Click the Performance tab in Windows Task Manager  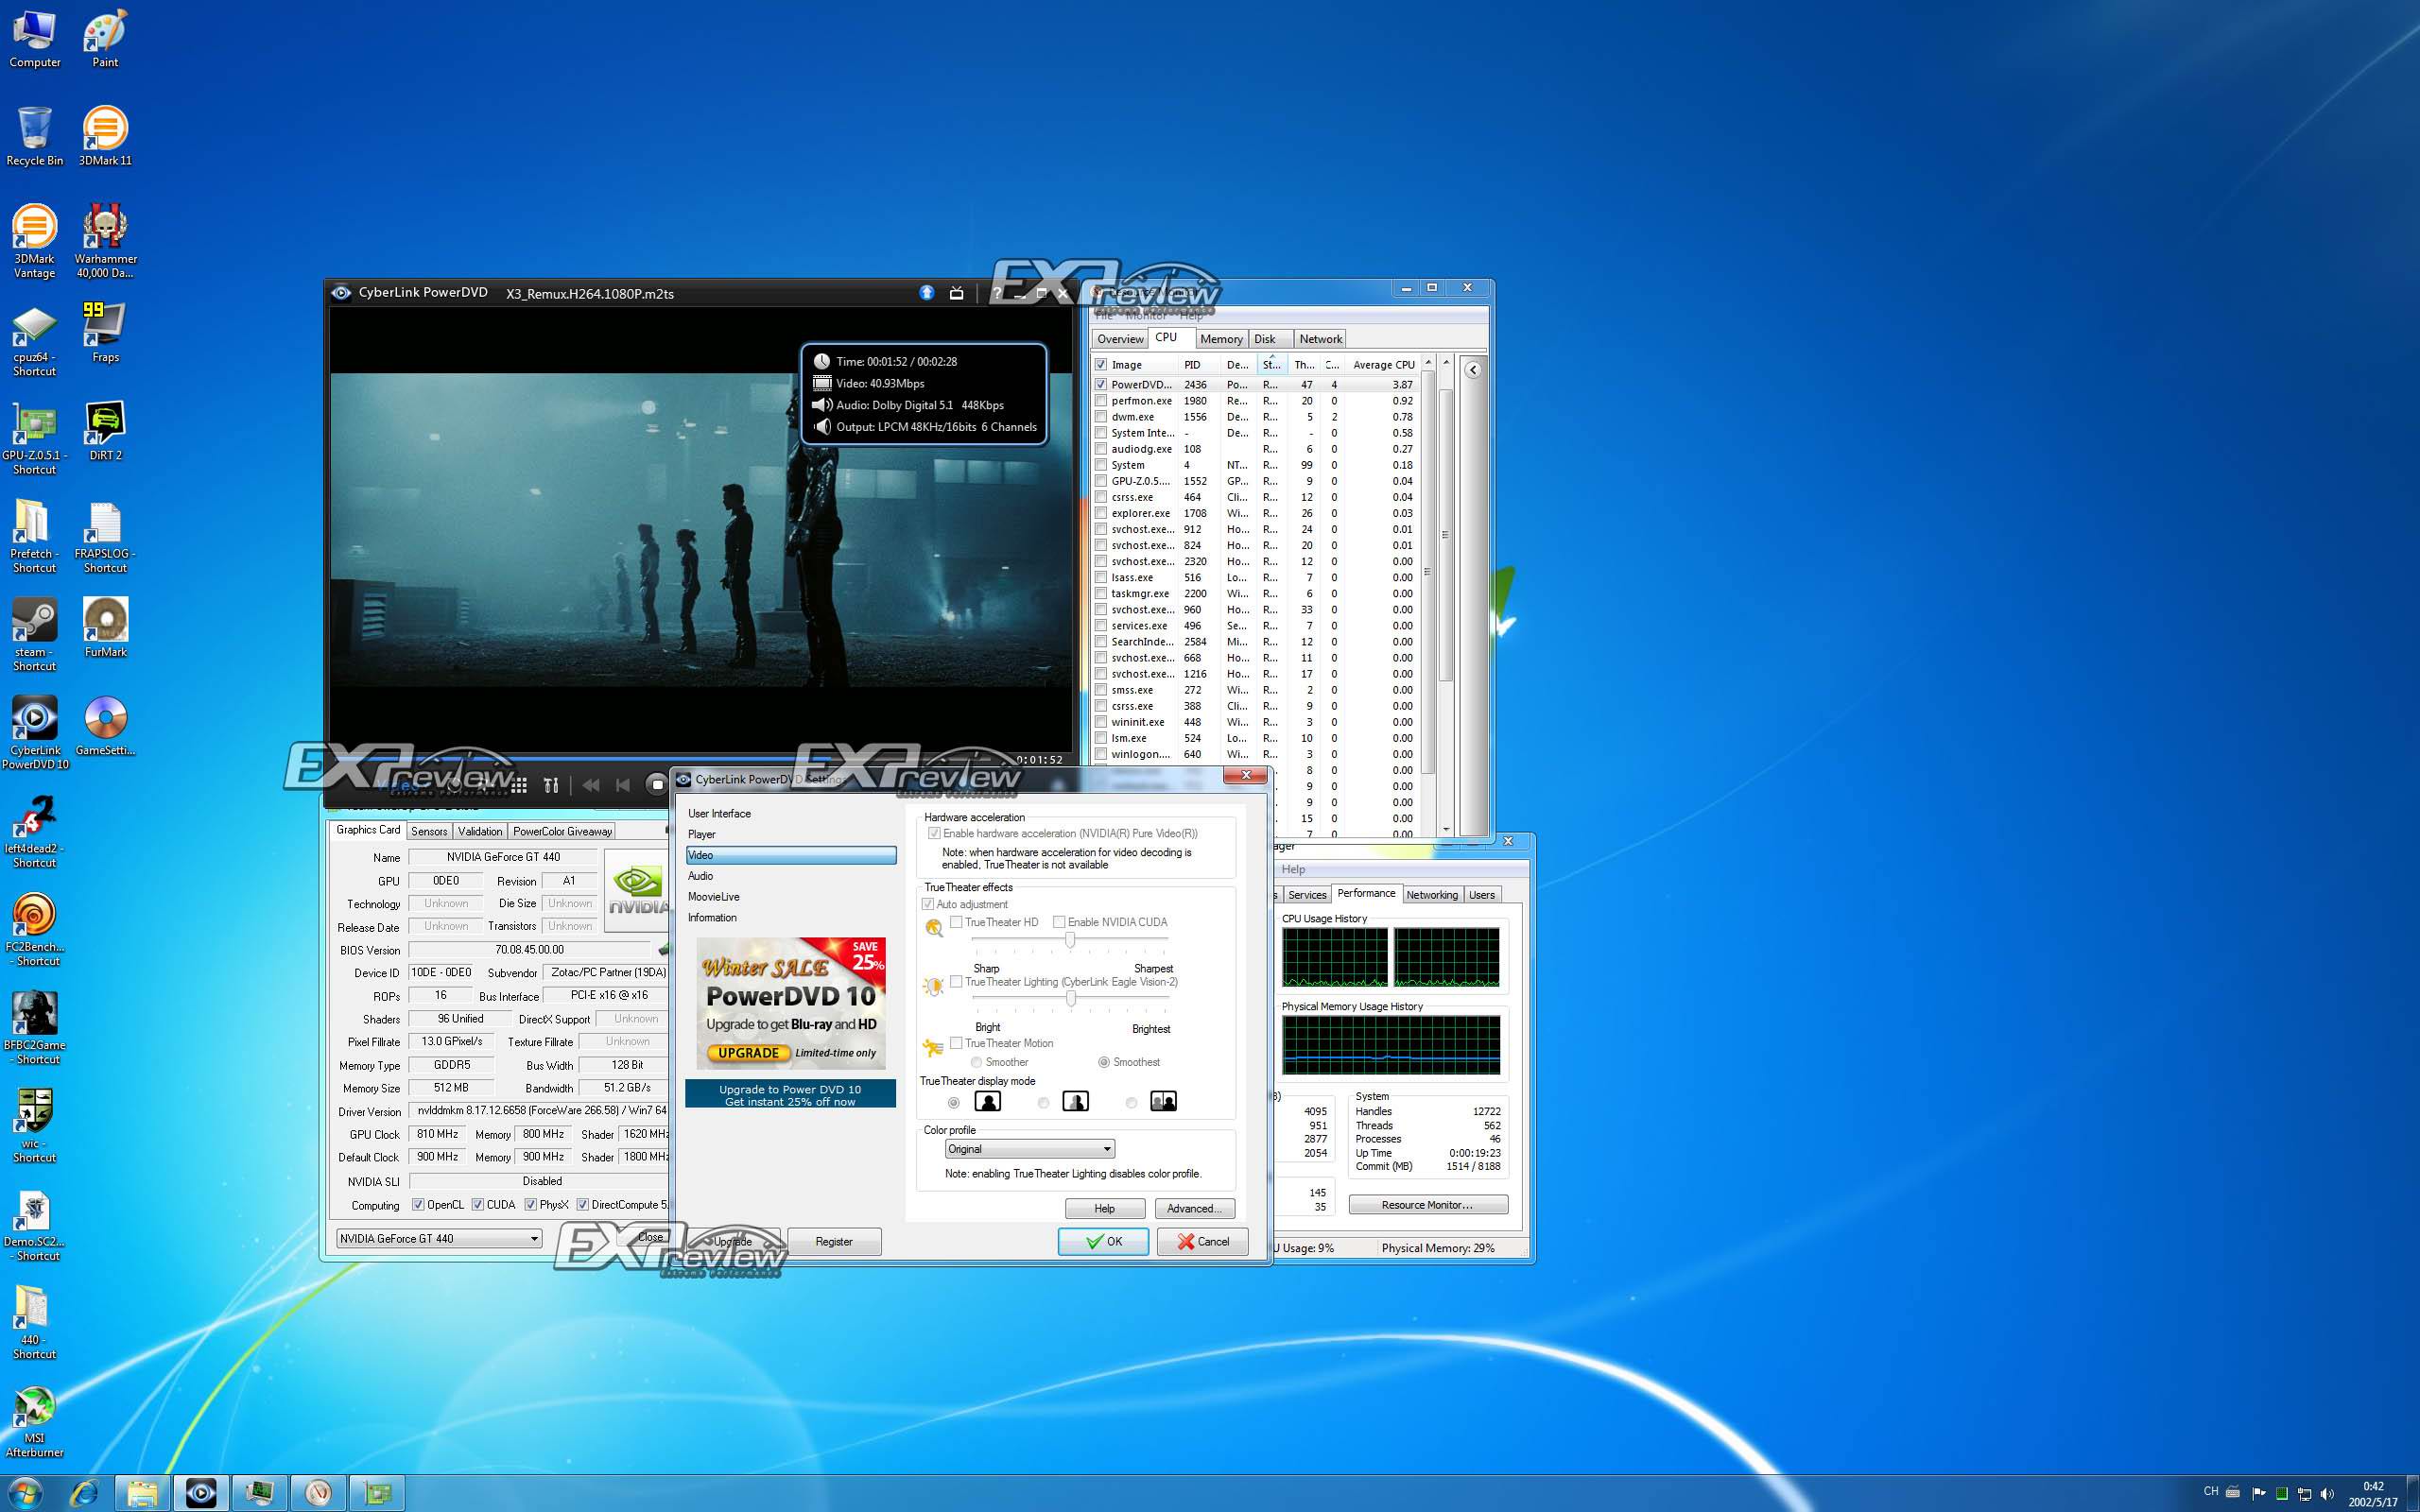1366,894
